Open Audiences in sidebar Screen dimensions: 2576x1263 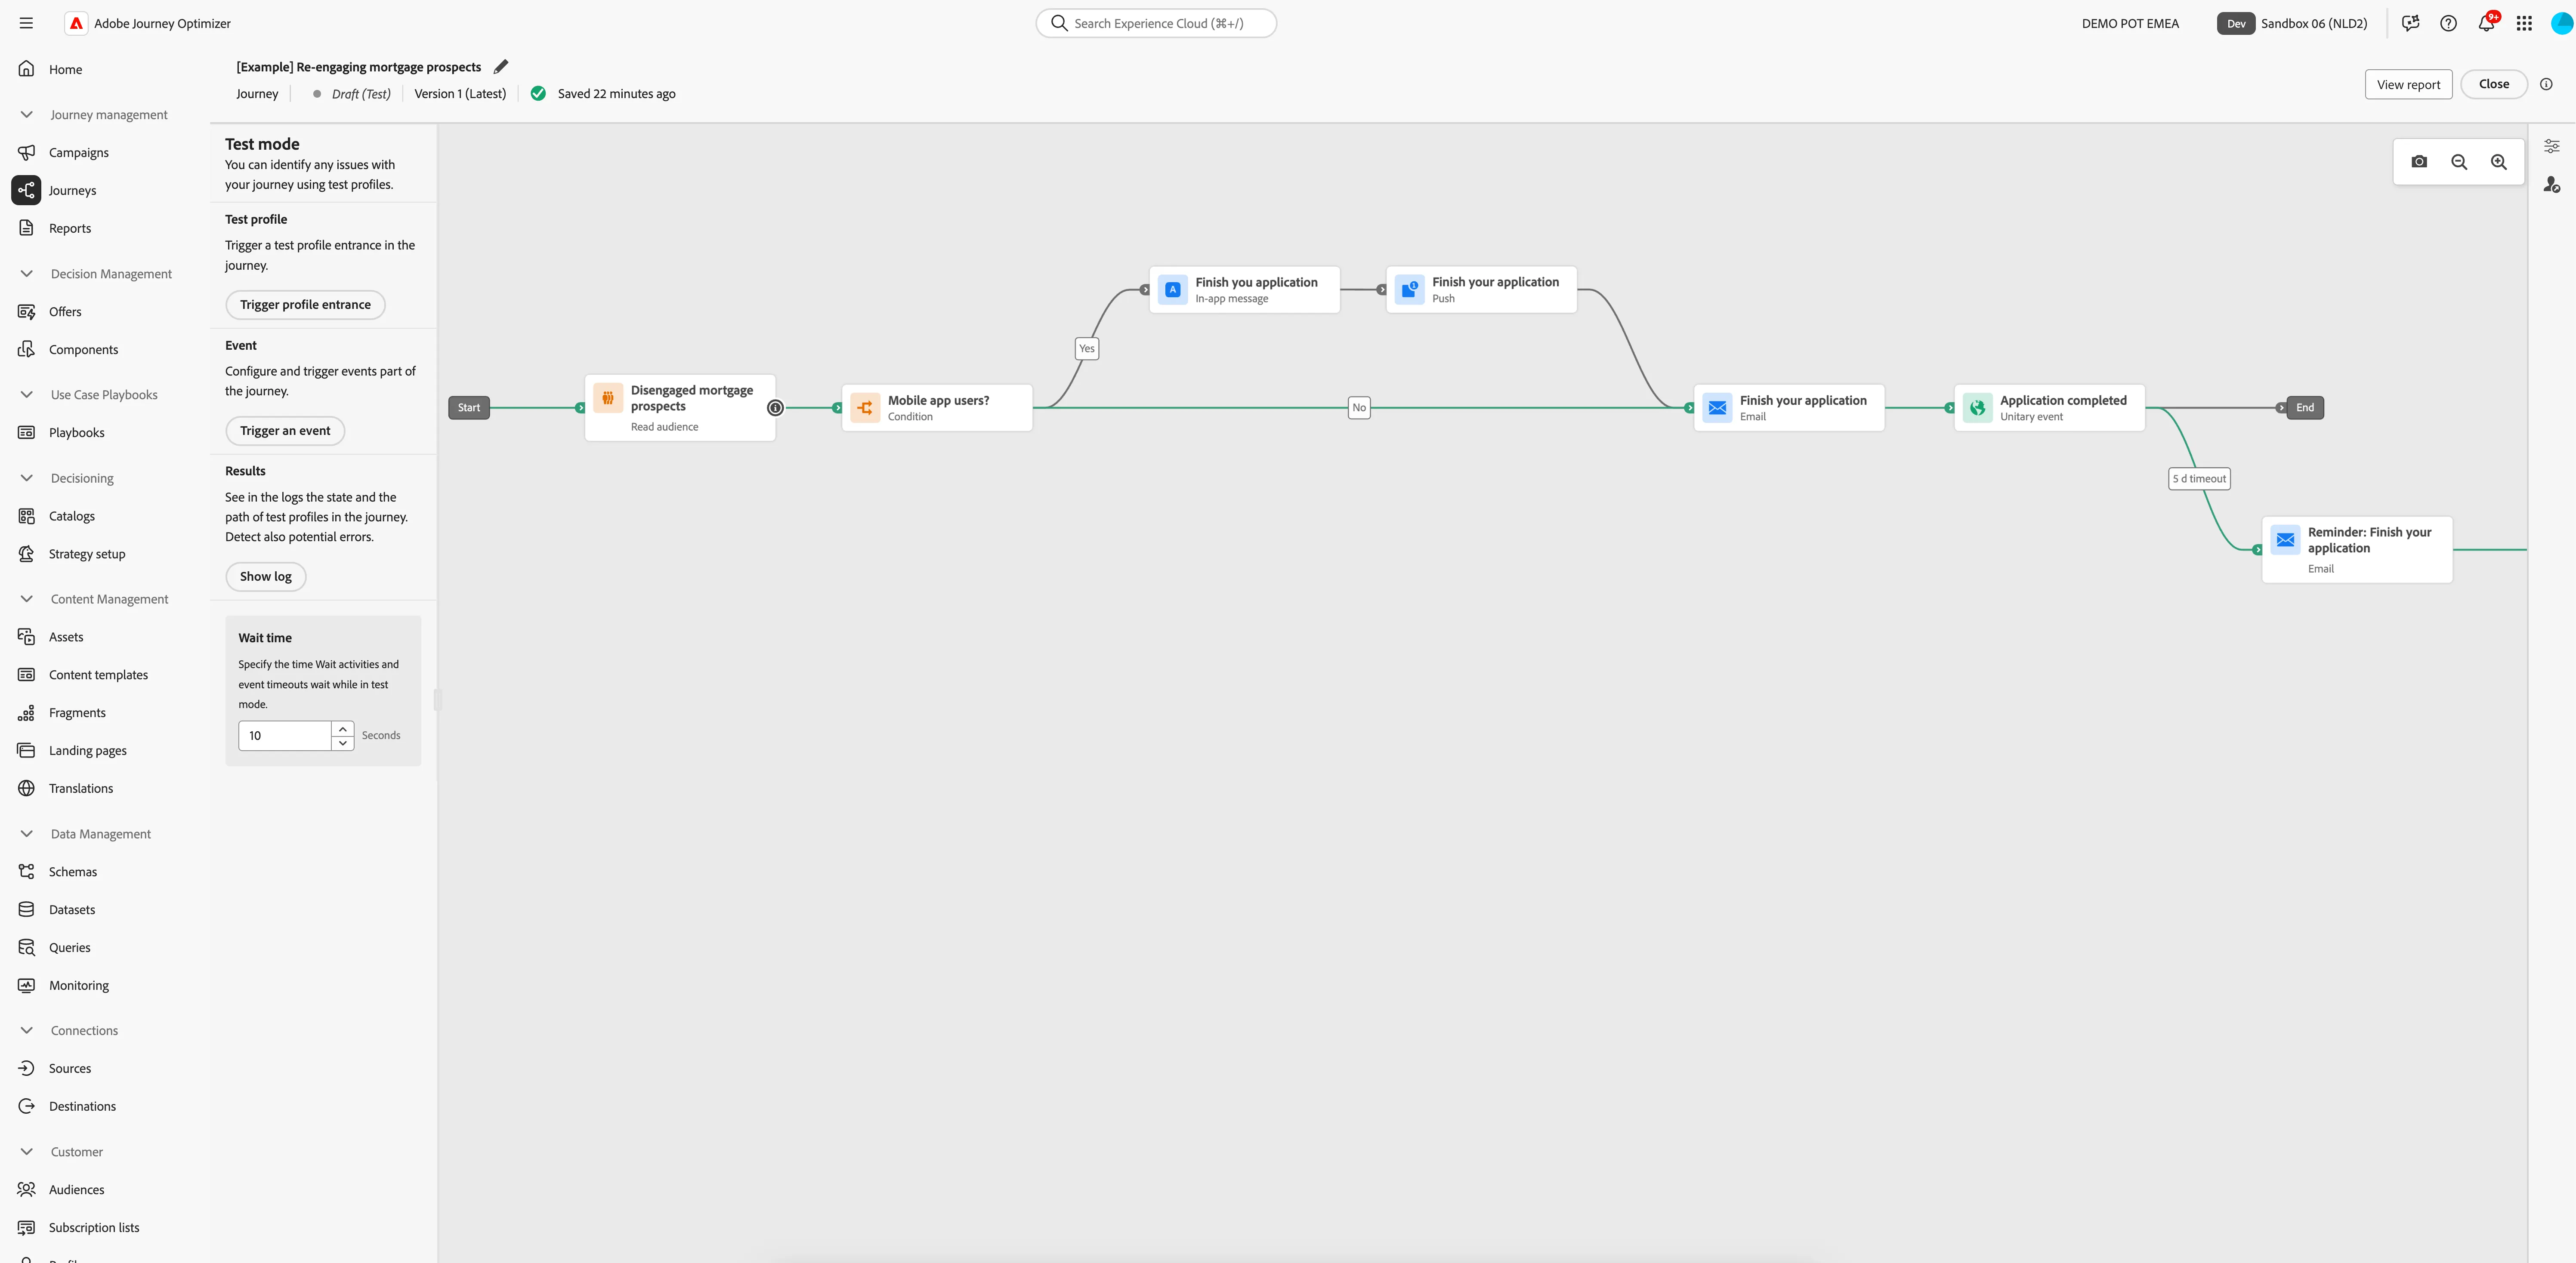[x=76, y=1190]
